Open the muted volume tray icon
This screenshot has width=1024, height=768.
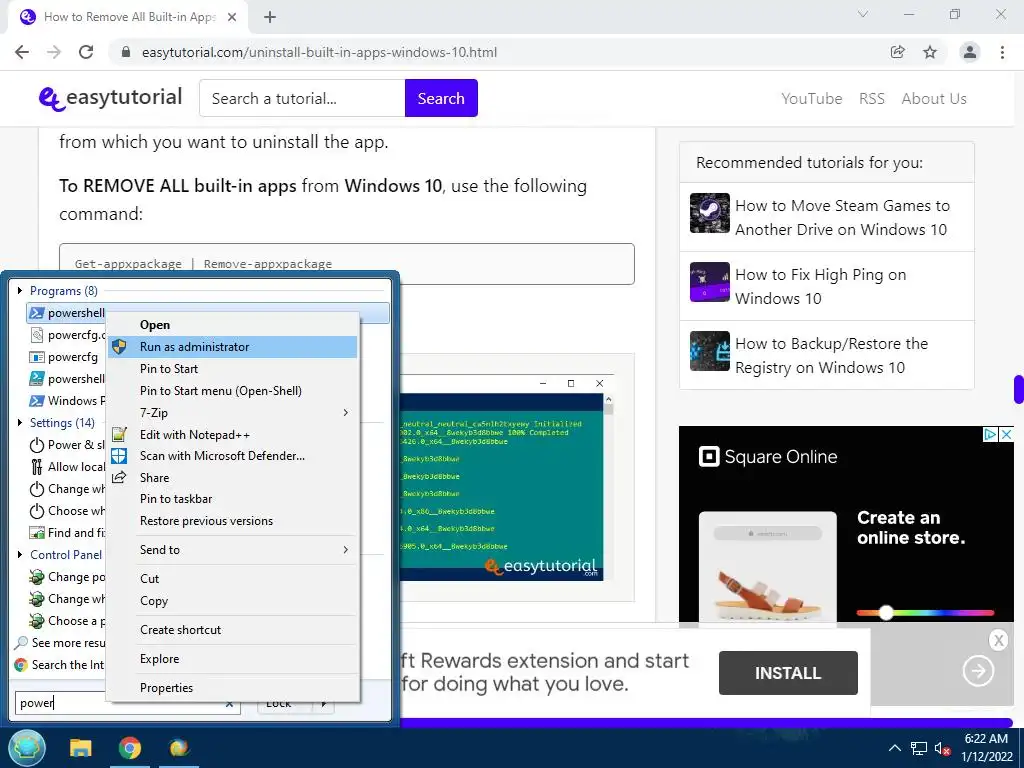point(942,748)
